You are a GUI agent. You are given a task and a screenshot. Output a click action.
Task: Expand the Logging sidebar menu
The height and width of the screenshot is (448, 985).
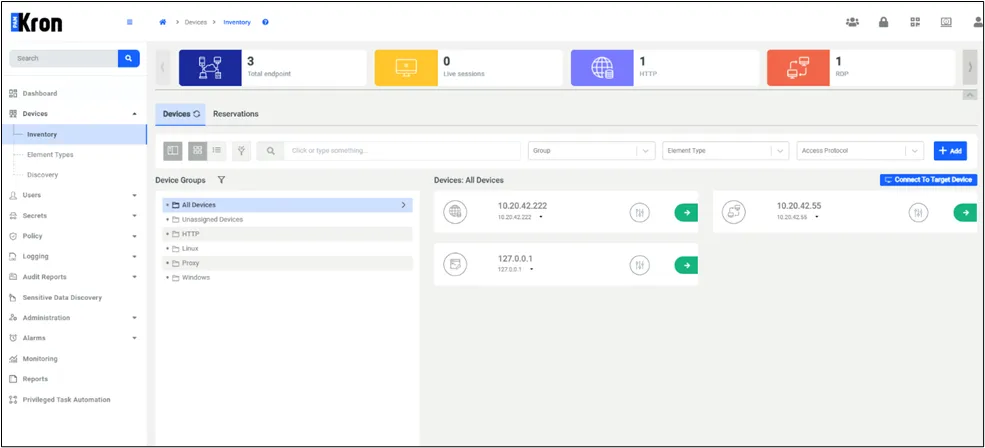(134, 256)
